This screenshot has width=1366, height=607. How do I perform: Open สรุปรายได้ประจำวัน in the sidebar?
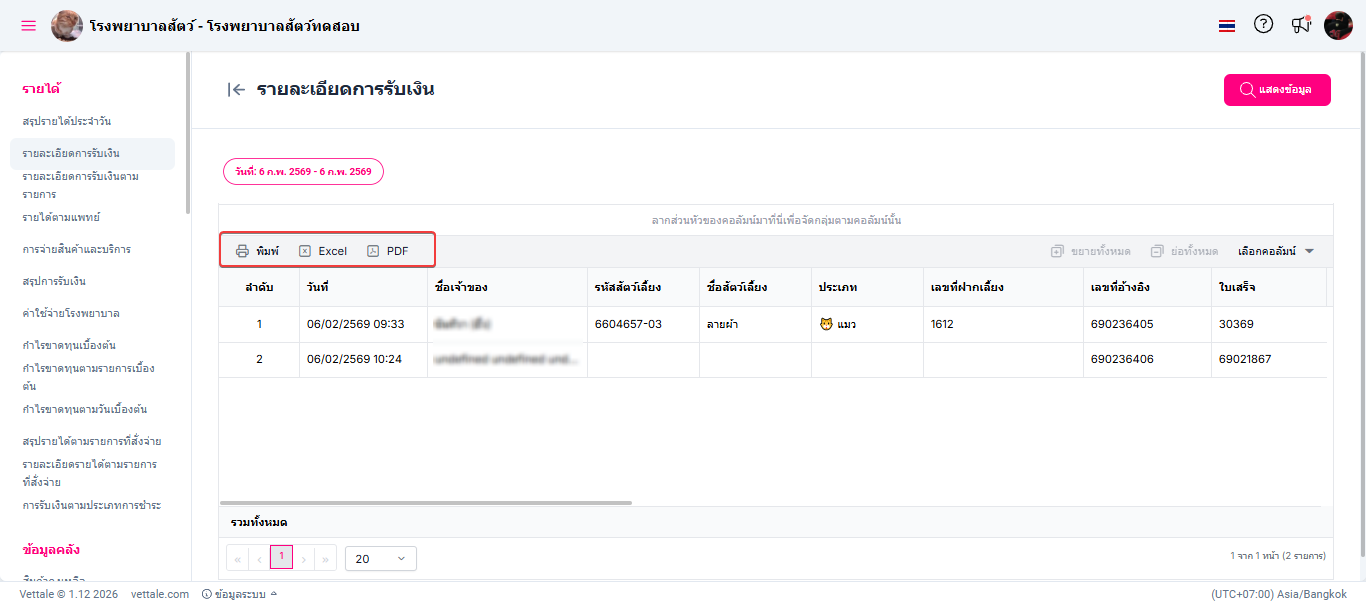67,121
